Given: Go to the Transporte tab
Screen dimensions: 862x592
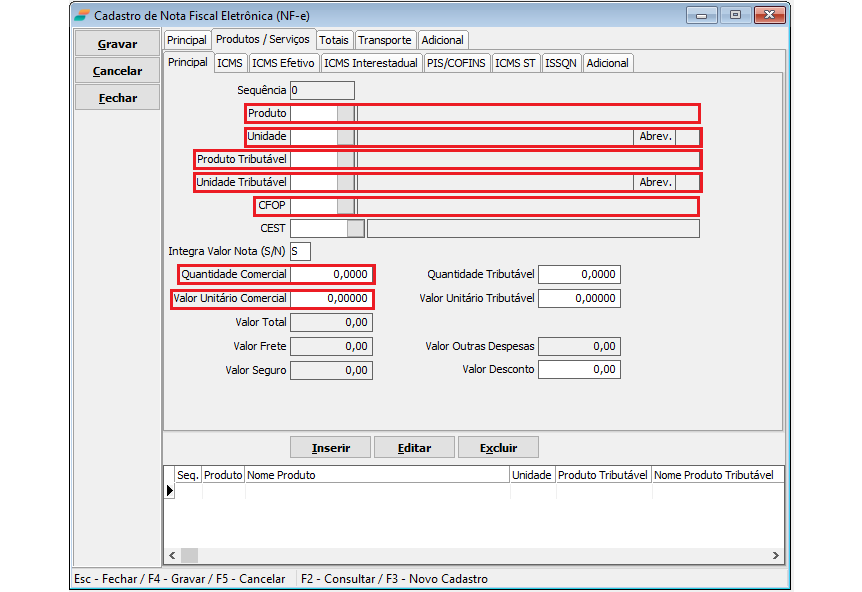Looking at the screenshot, I should (x=385, y=40).
